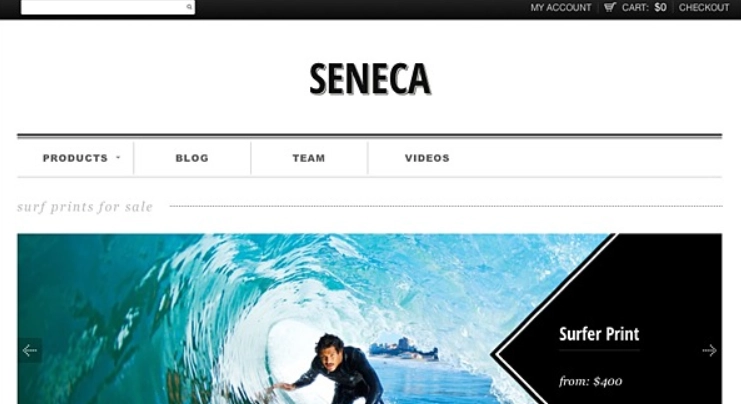Open the TEAM menu item
This screenshot has height=404, width=741.
pyautogui.click(x=309, y=158)
